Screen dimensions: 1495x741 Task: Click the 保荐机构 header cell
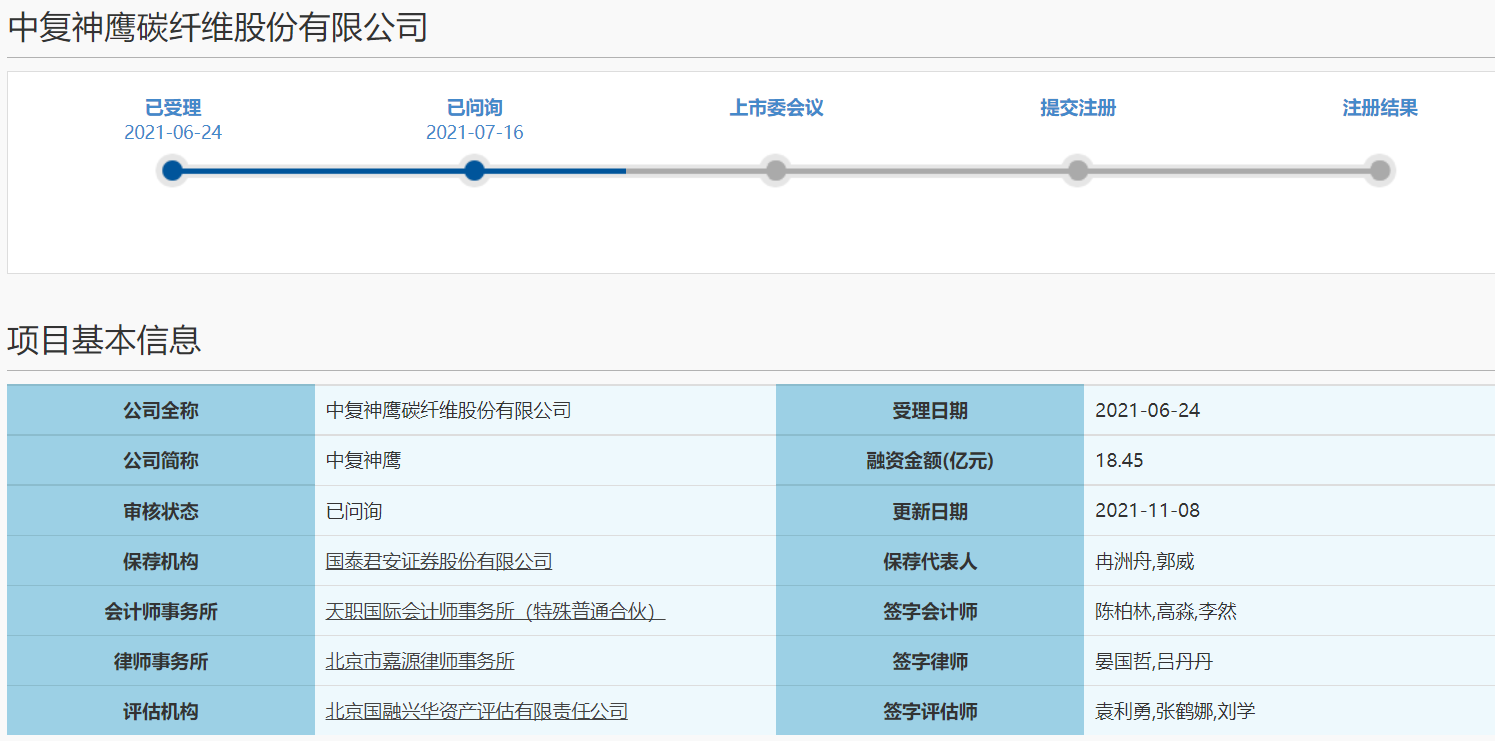click(161, 561)
